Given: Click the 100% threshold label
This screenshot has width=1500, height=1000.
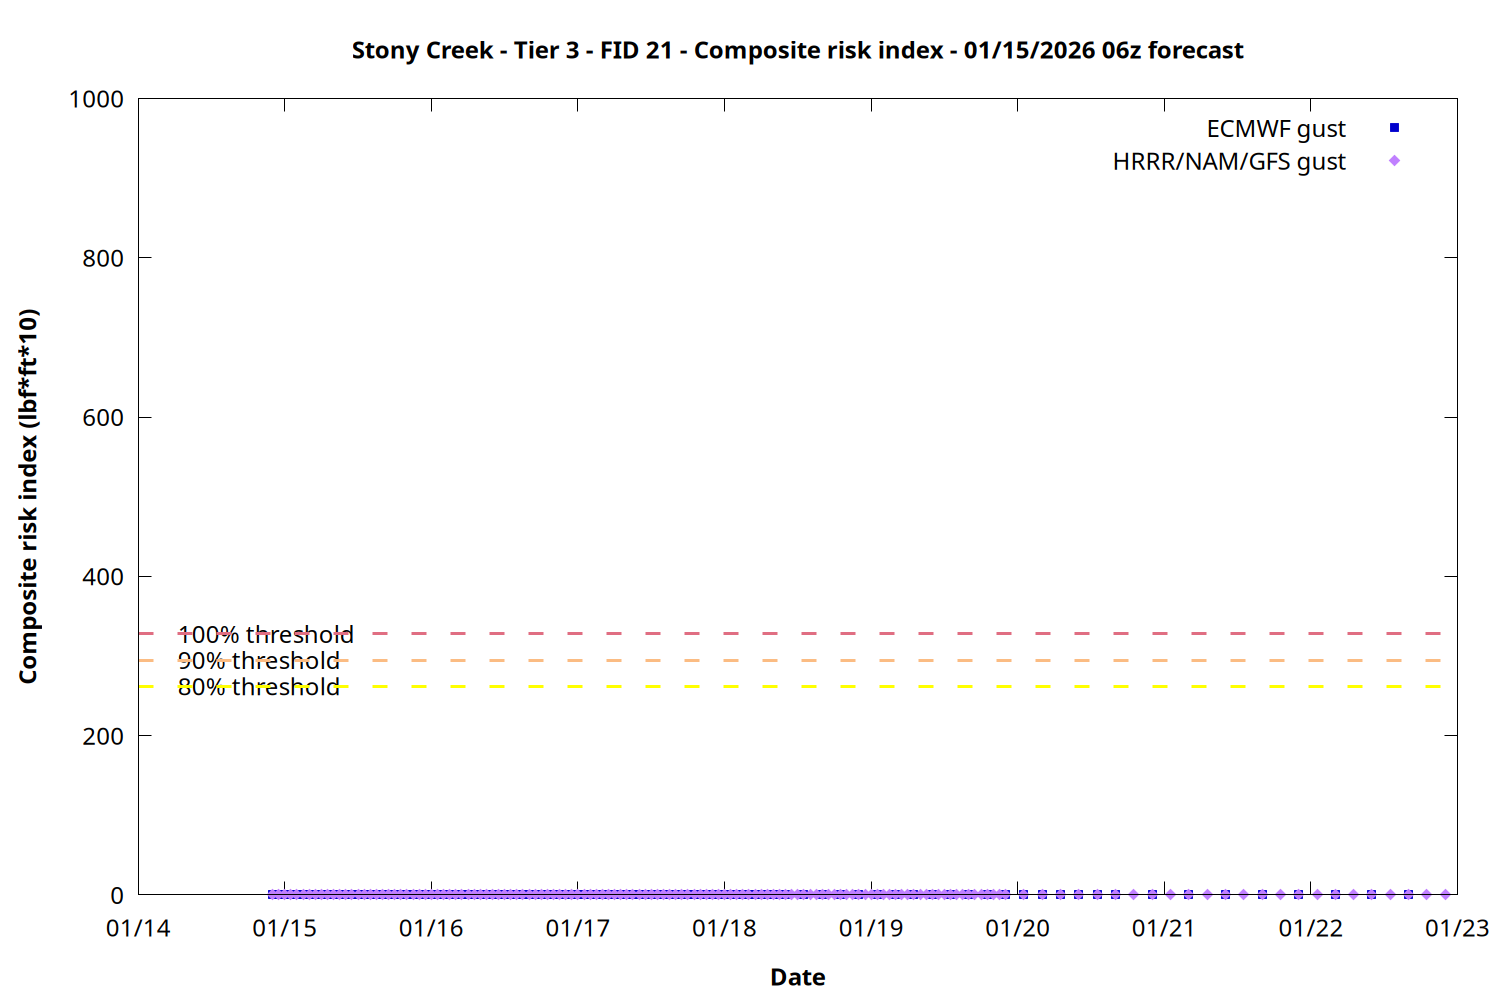Looking at the screenshot, I should [265, 635].
